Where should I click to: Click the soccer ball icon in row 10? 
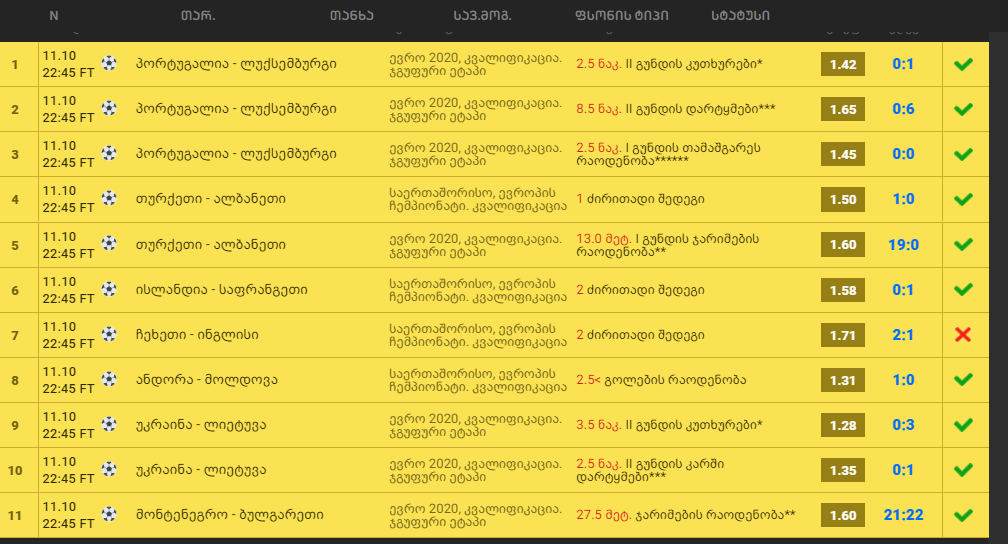pyautogui.click(x=109, y=469)
